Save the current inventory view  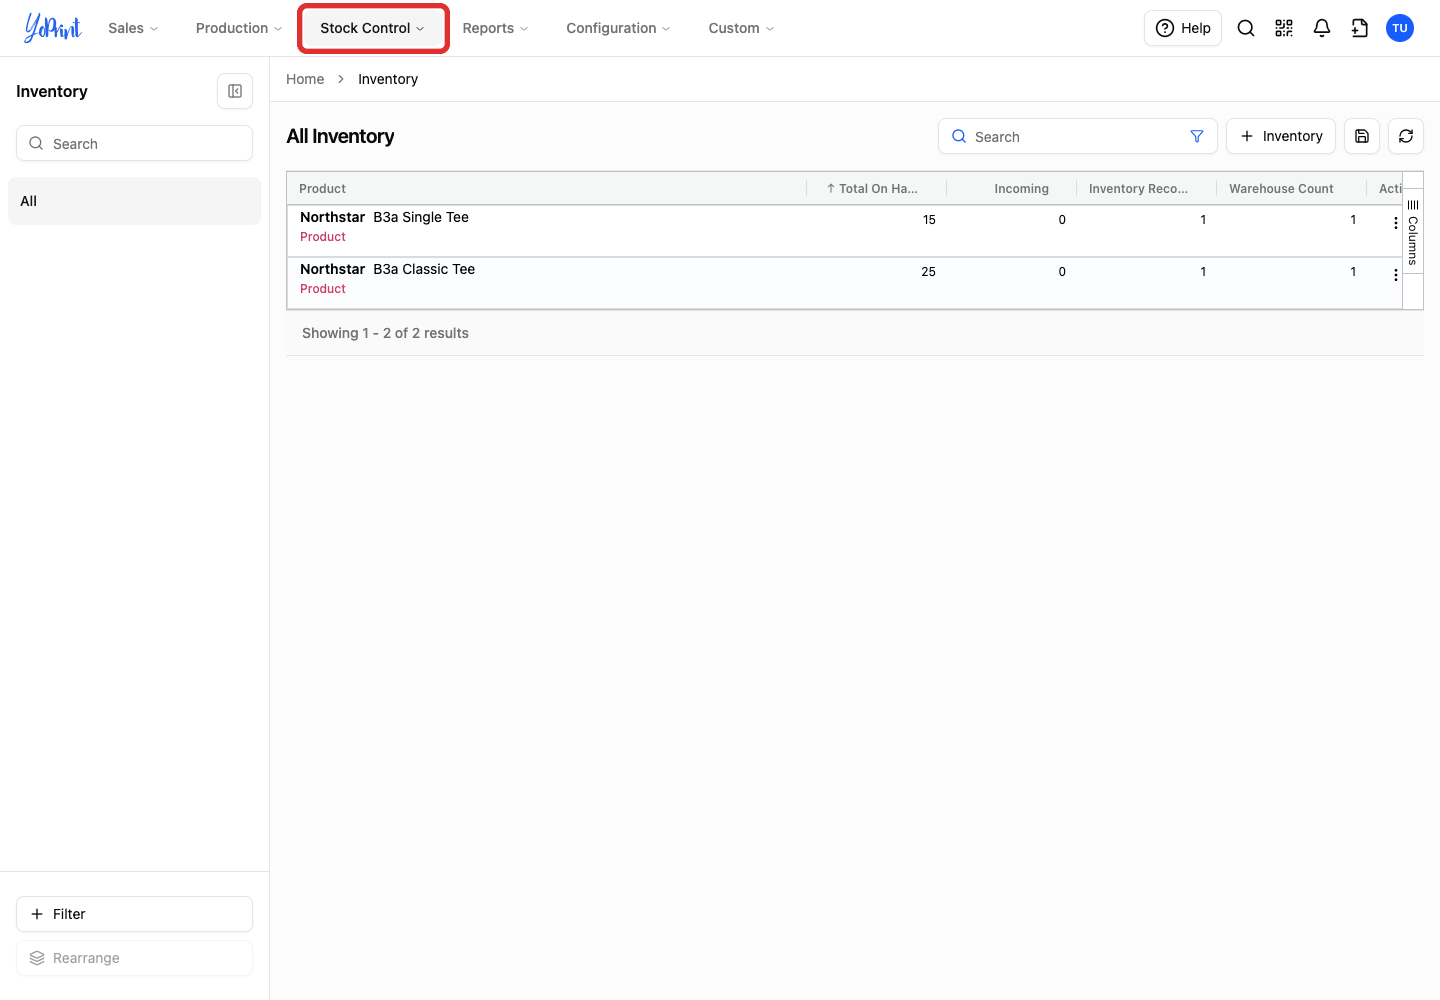point(1362,136)
